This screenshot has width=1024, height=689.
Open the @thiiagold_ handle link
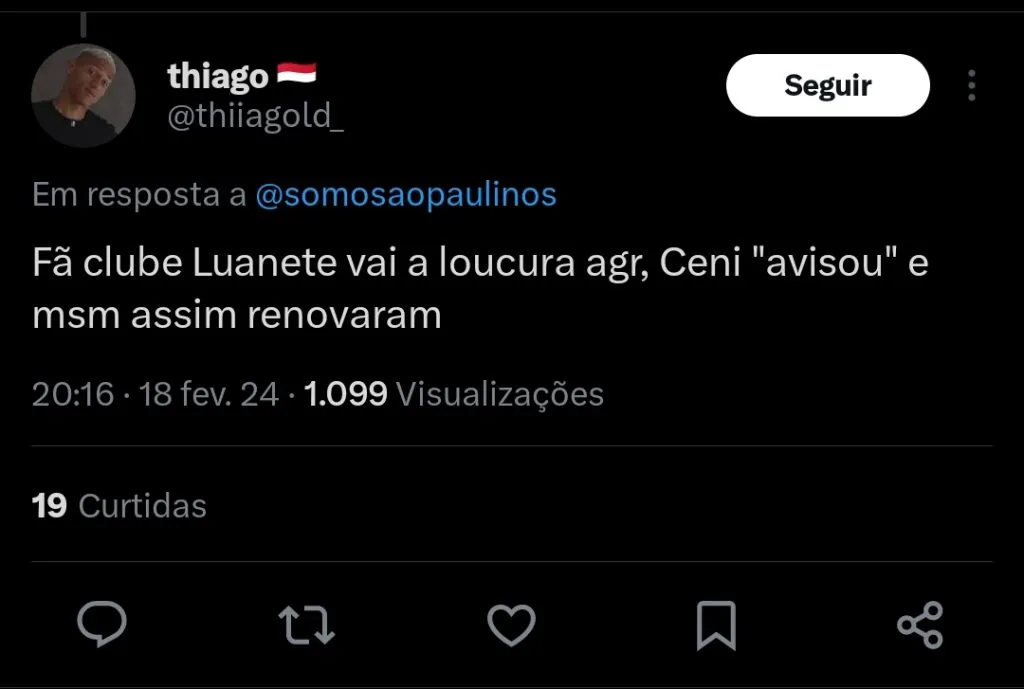tap(255, 117)
